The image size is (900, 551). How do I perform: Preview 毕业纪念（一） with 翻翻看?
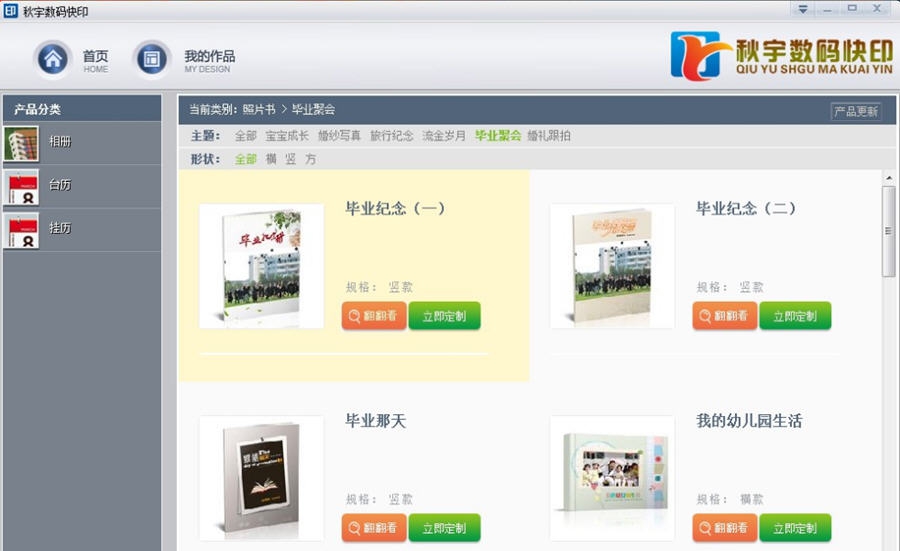pos(374,316)
